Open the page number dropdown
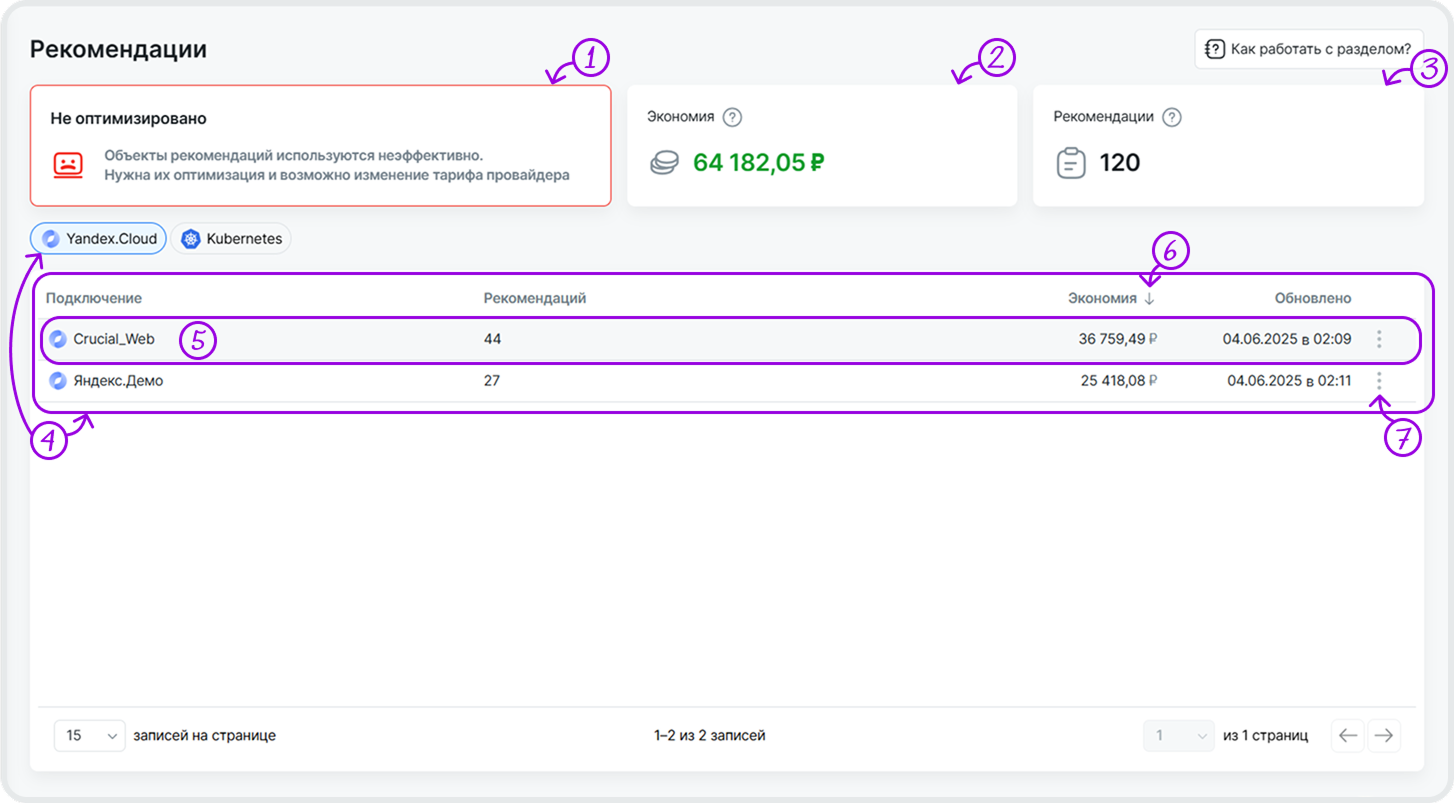 pyautogui.click(x=1178, y=736)
